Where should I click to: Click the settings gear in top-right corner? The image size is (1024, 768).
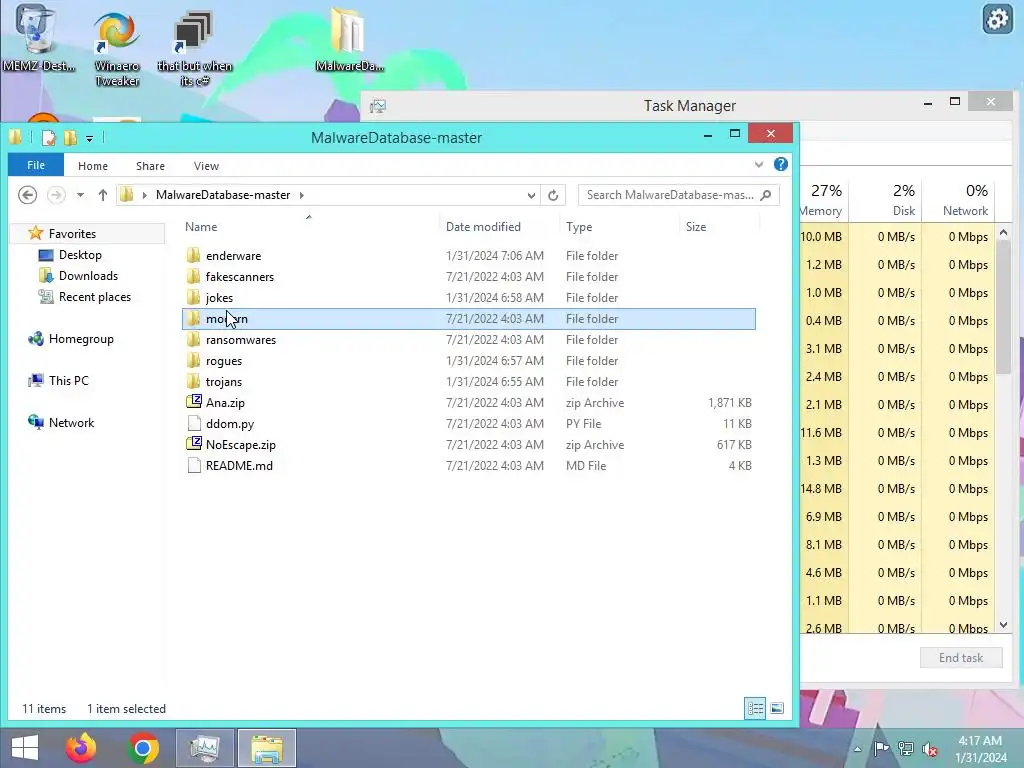(997, 20)
